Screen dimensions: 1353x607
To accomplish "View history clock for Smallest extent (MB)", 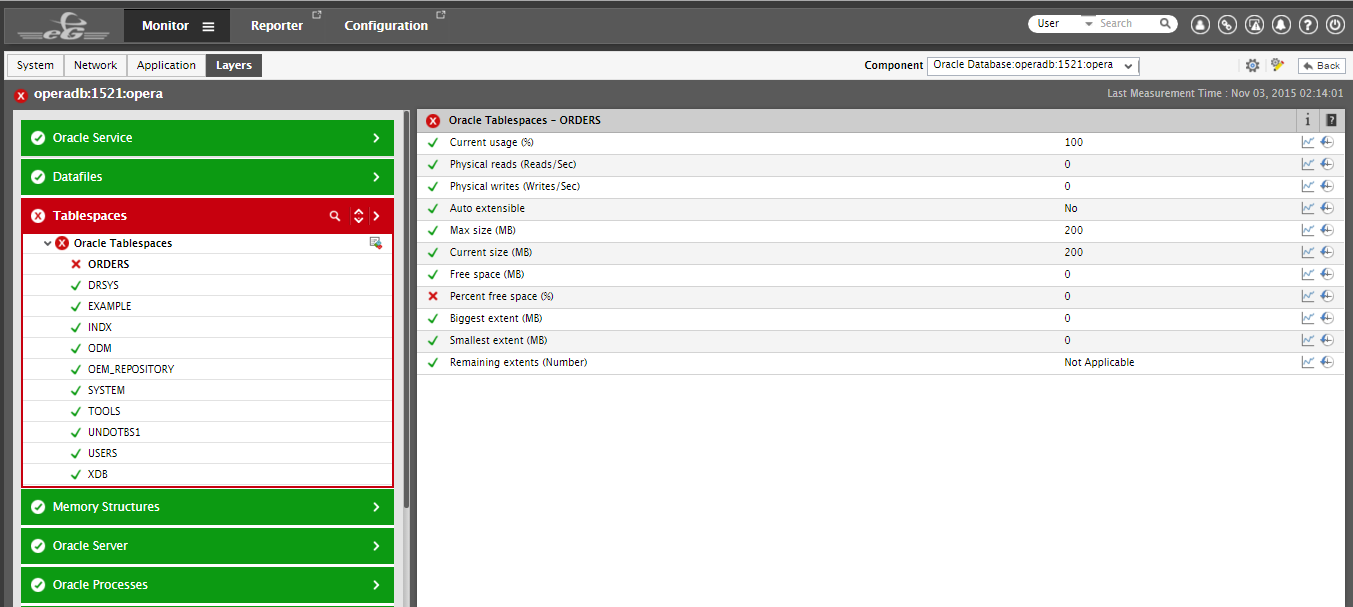I will [x=1327, y=340].
